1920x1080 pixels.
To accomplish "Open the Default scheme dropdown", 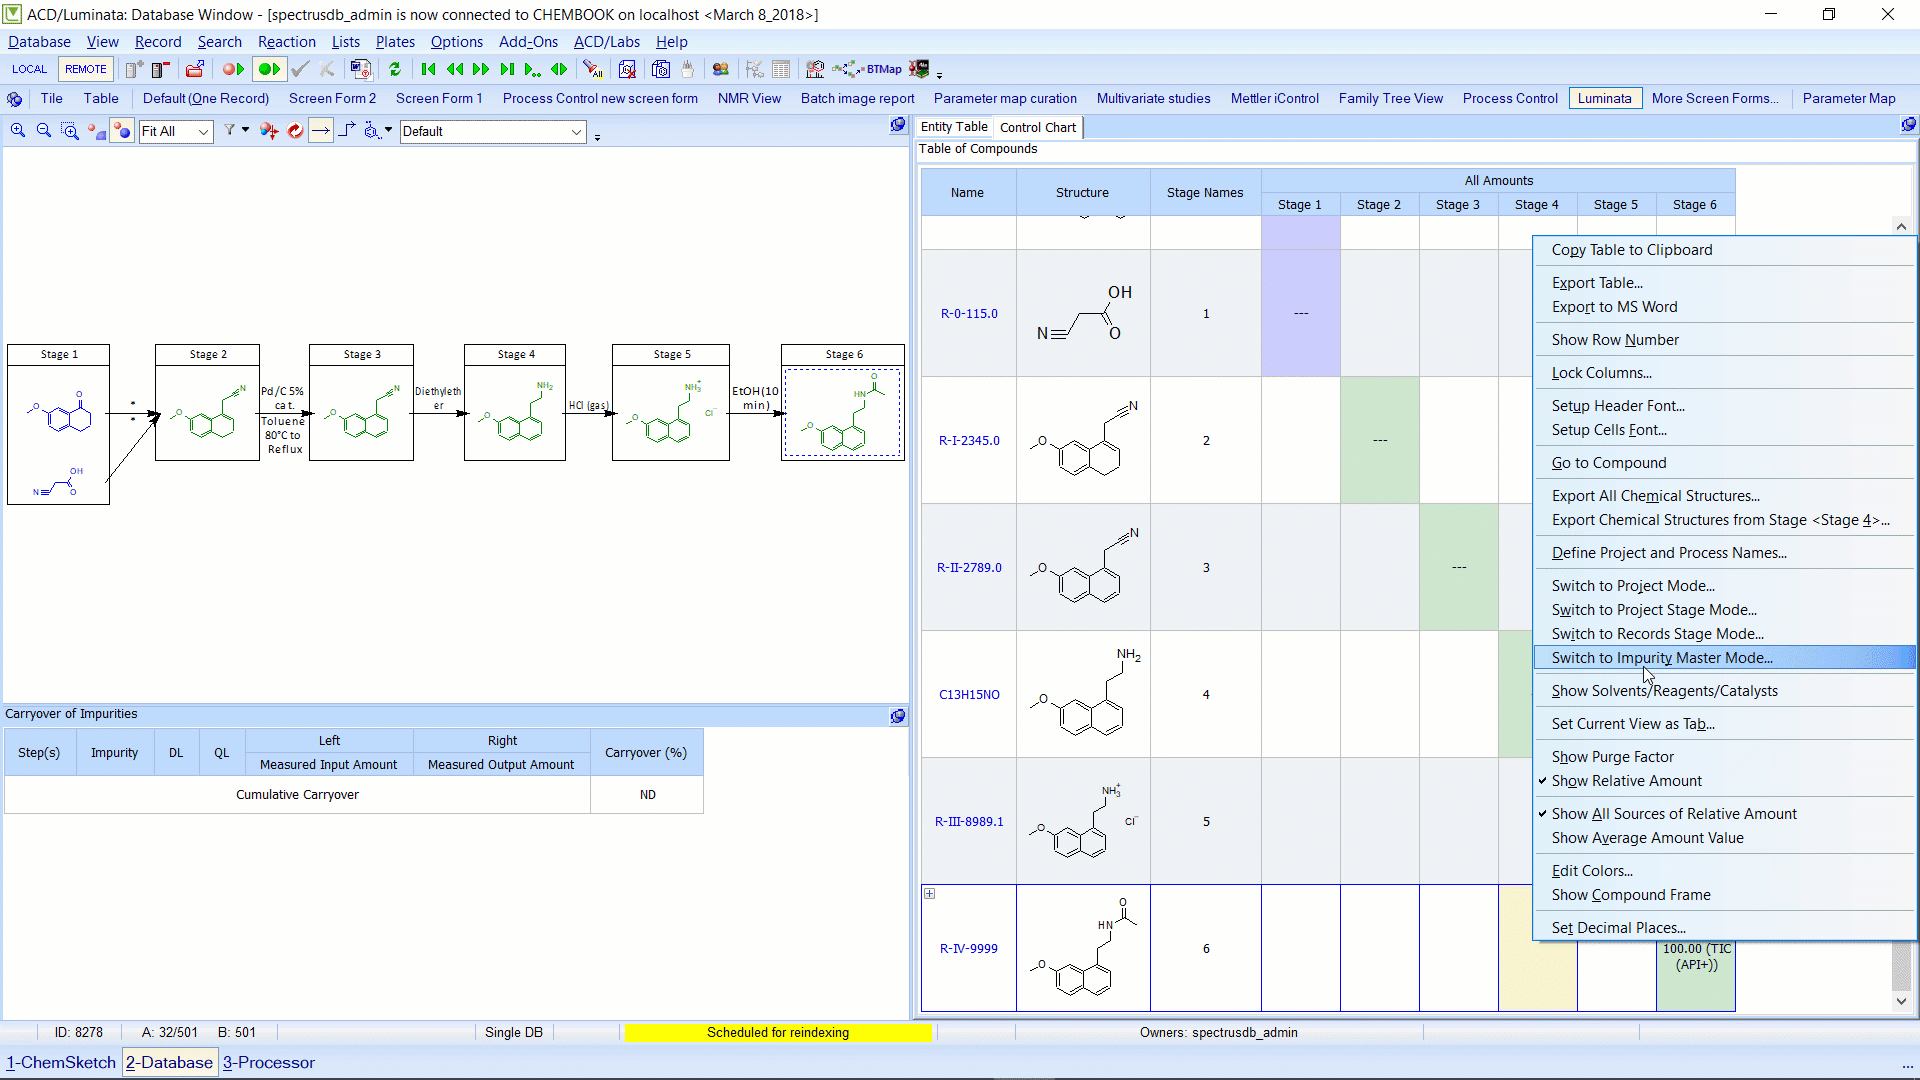I will (577, 131).
